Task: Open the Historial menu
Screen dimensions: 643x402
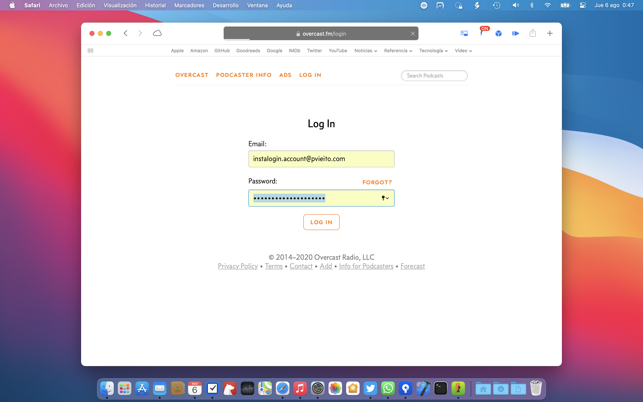Action: [155, 5]
